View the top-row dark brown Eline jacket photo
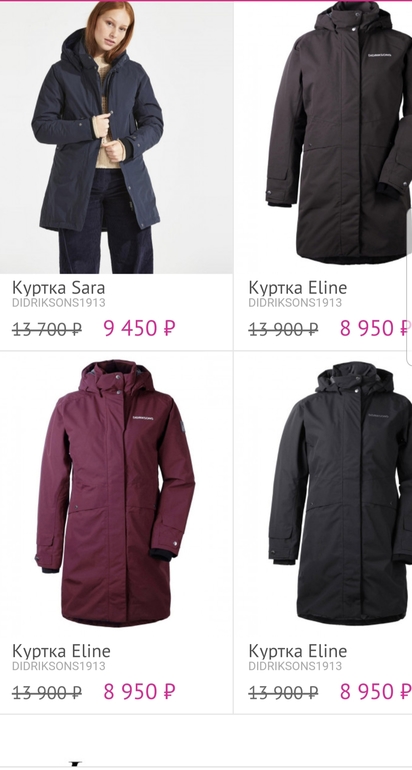 tap(339, 133)
